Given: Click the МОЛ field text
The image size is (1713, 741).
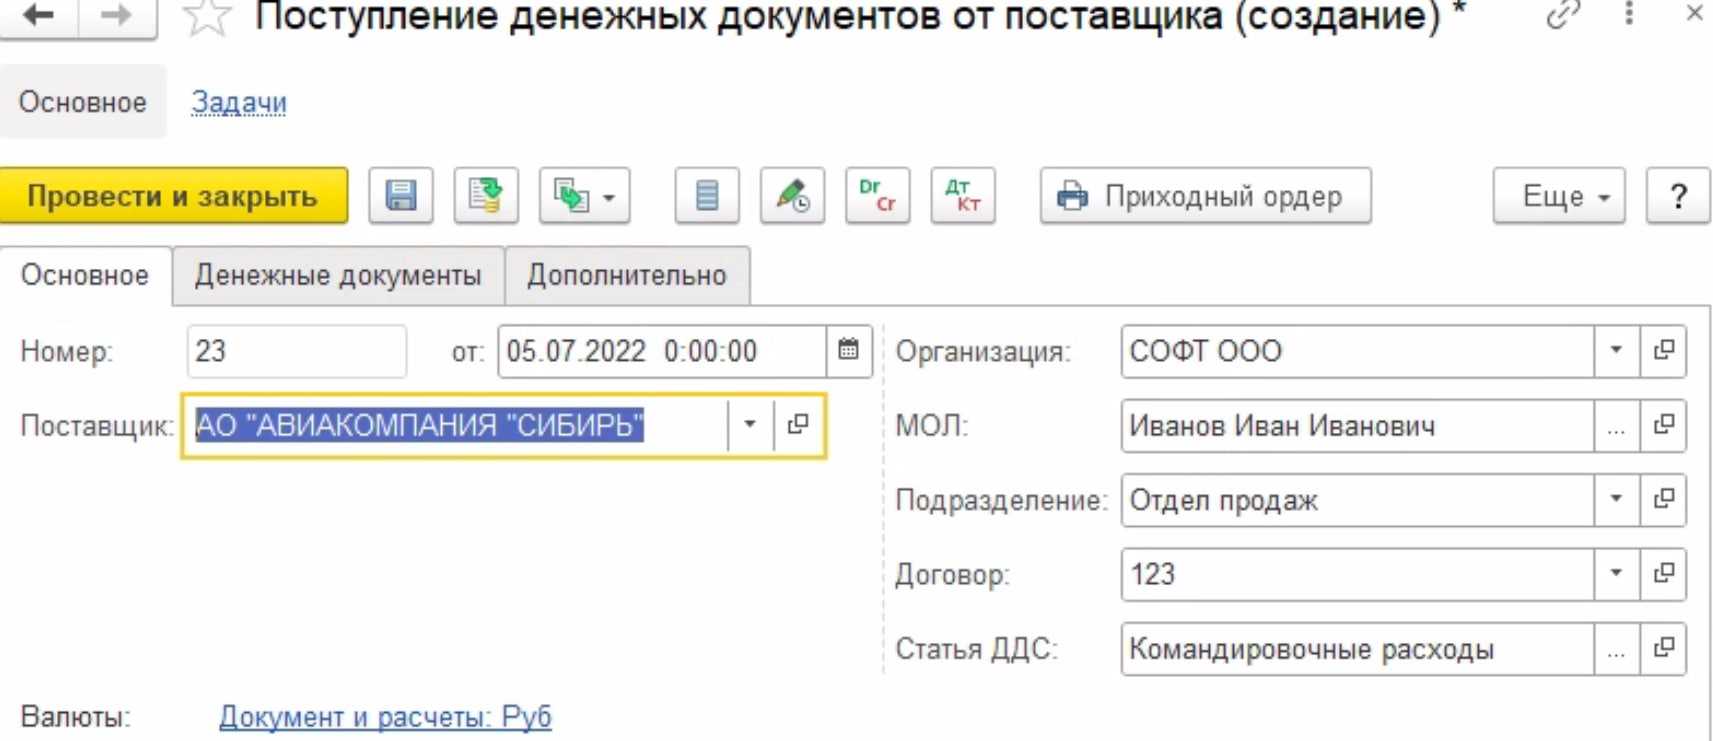Looking at the screenshot, I should [1357, 425].
